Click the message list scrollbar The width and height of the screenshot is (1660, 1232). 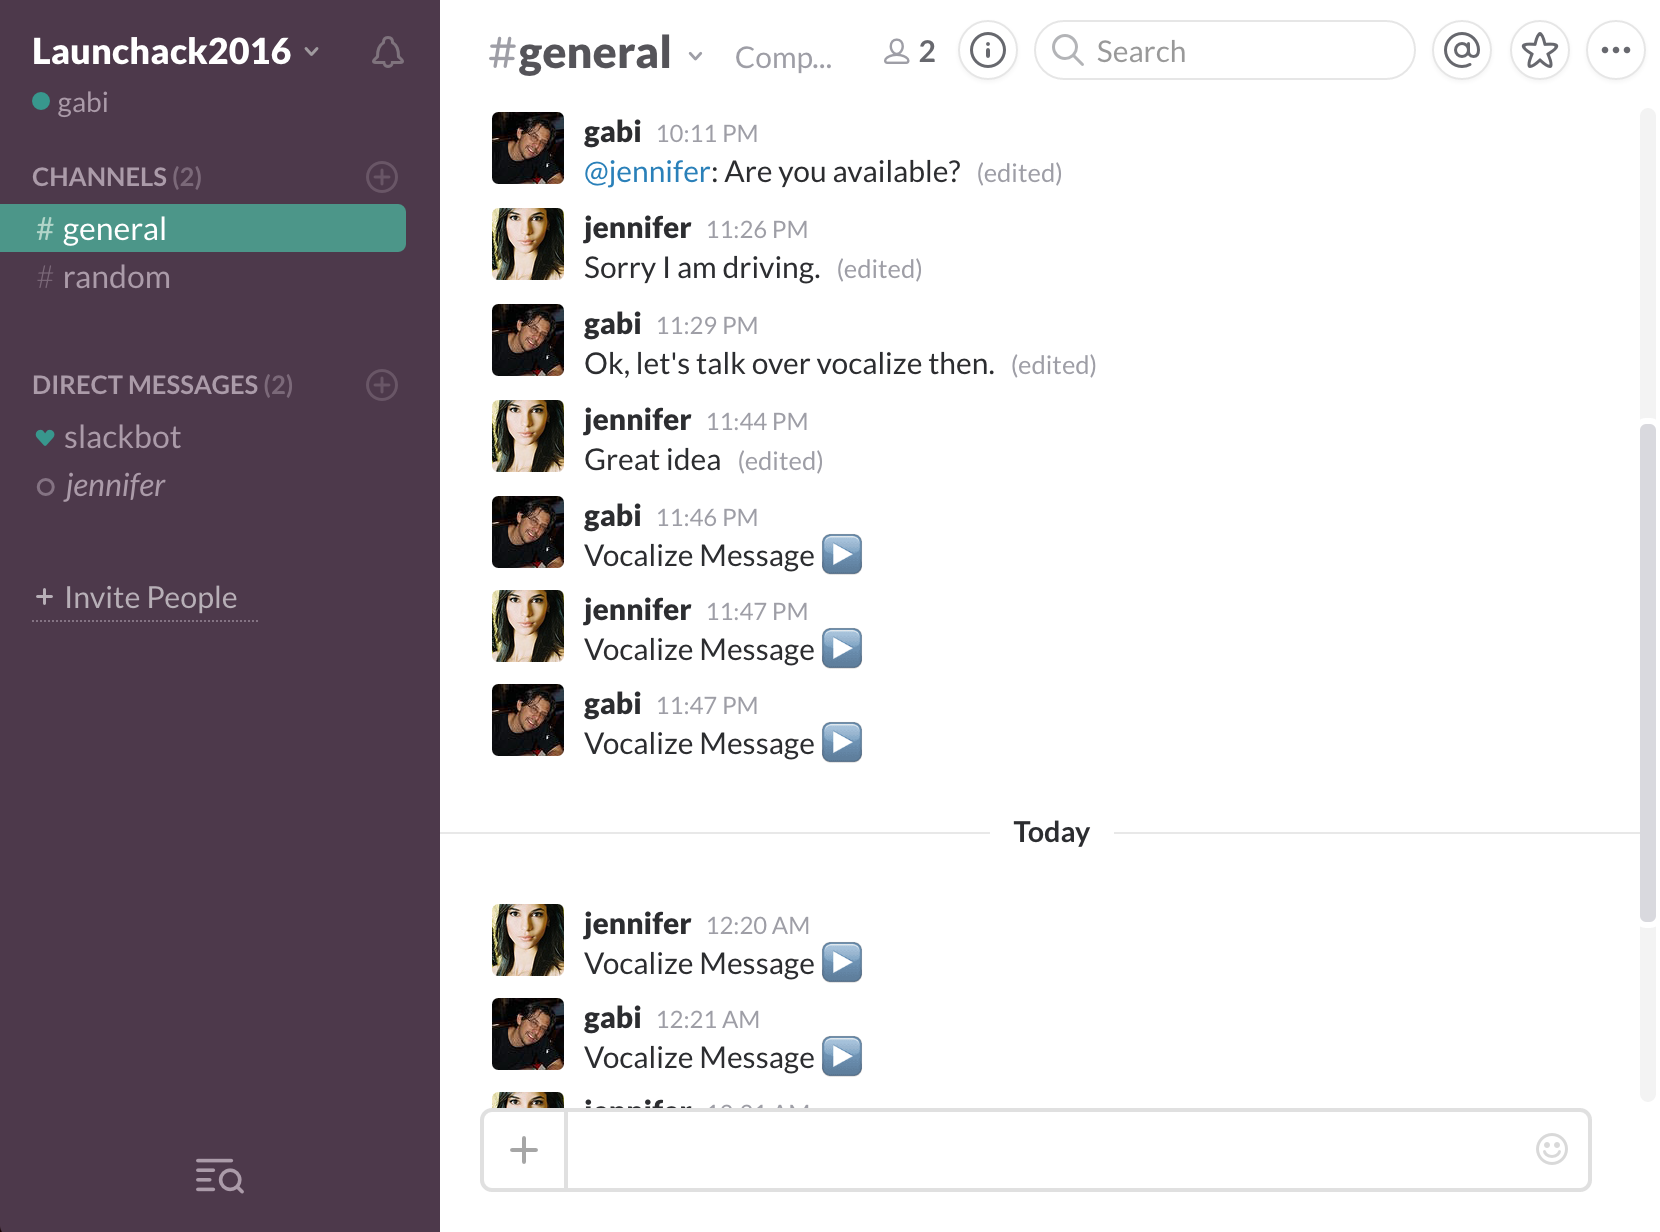(1648, 672)
